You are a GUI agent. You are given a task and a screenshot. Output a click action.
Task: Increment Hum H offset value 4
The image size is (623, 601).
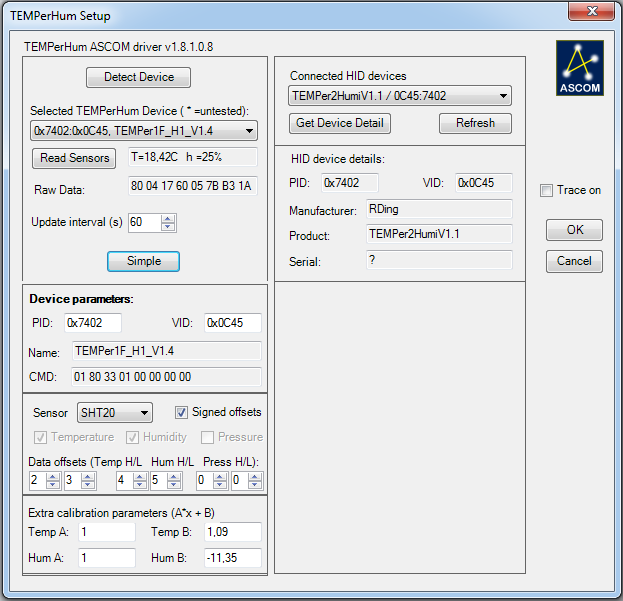(x=139, y=477)
